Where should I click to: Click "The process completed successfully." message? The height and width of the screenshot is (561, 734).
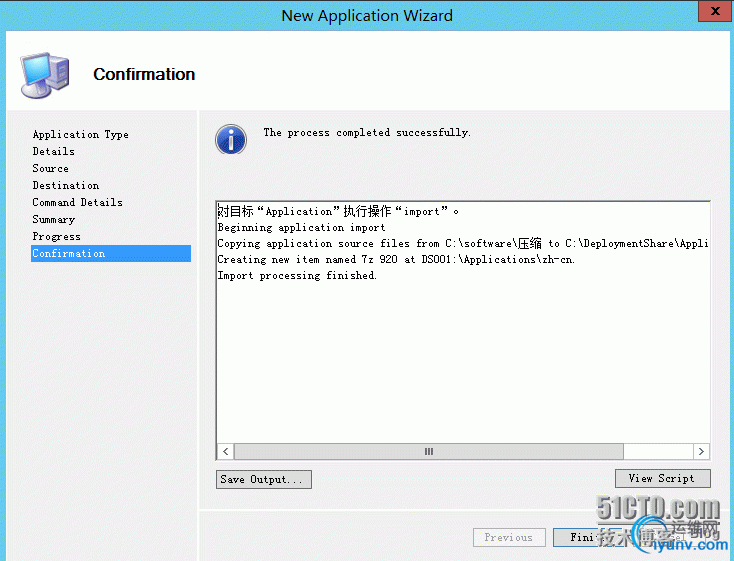(x=367, y=133)
